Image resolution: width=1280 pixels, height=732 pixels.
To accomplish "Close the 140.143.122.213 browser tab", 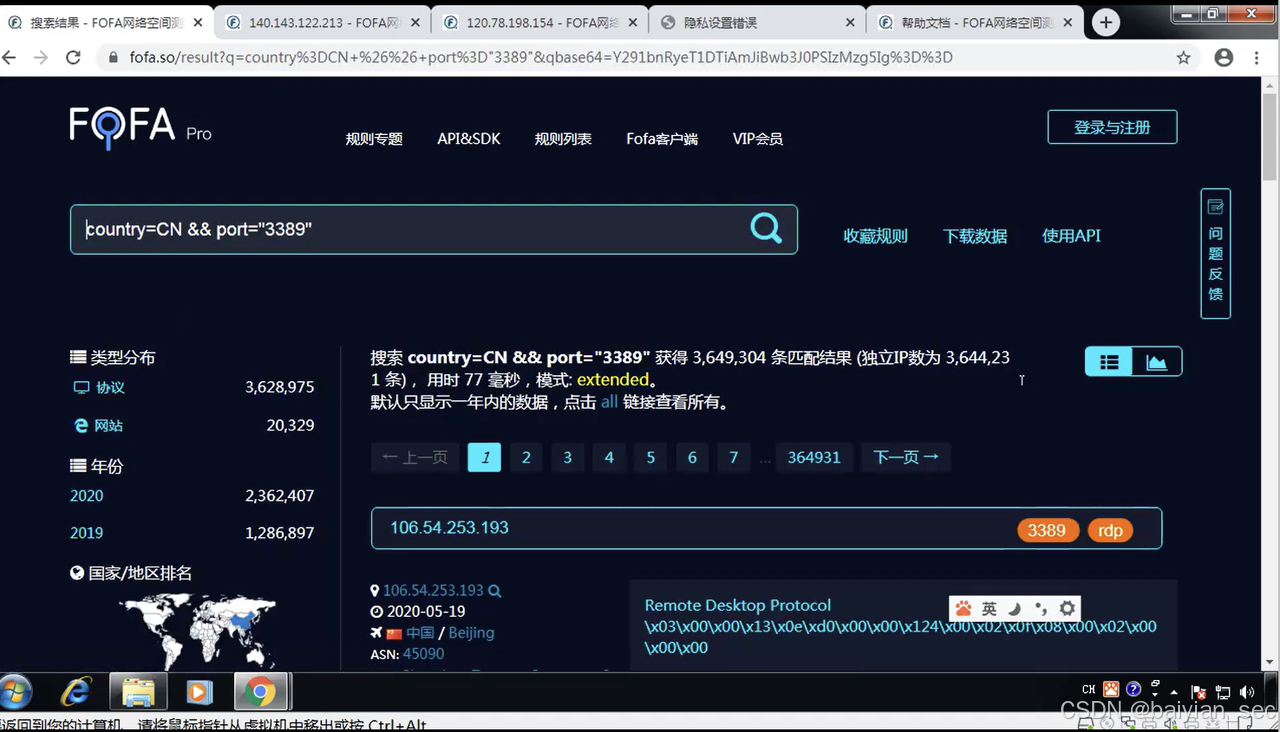I will point(417,22).
